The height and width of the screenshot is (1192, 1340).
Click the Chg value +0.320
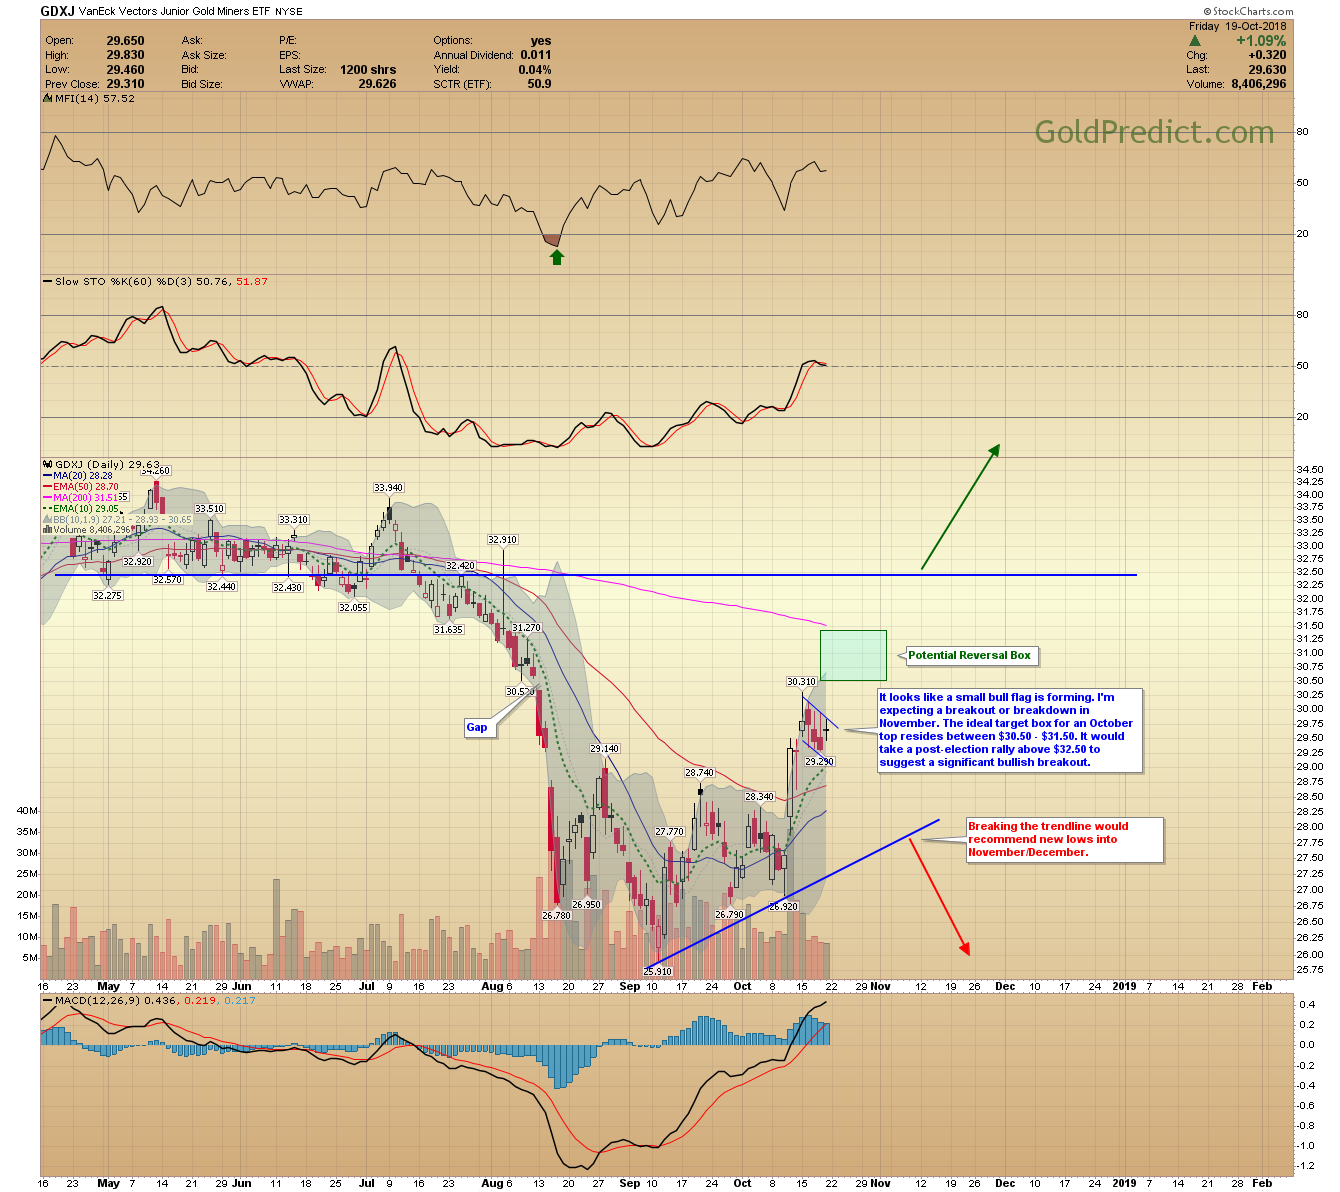pyautogui.click(x=1267, y=55)
